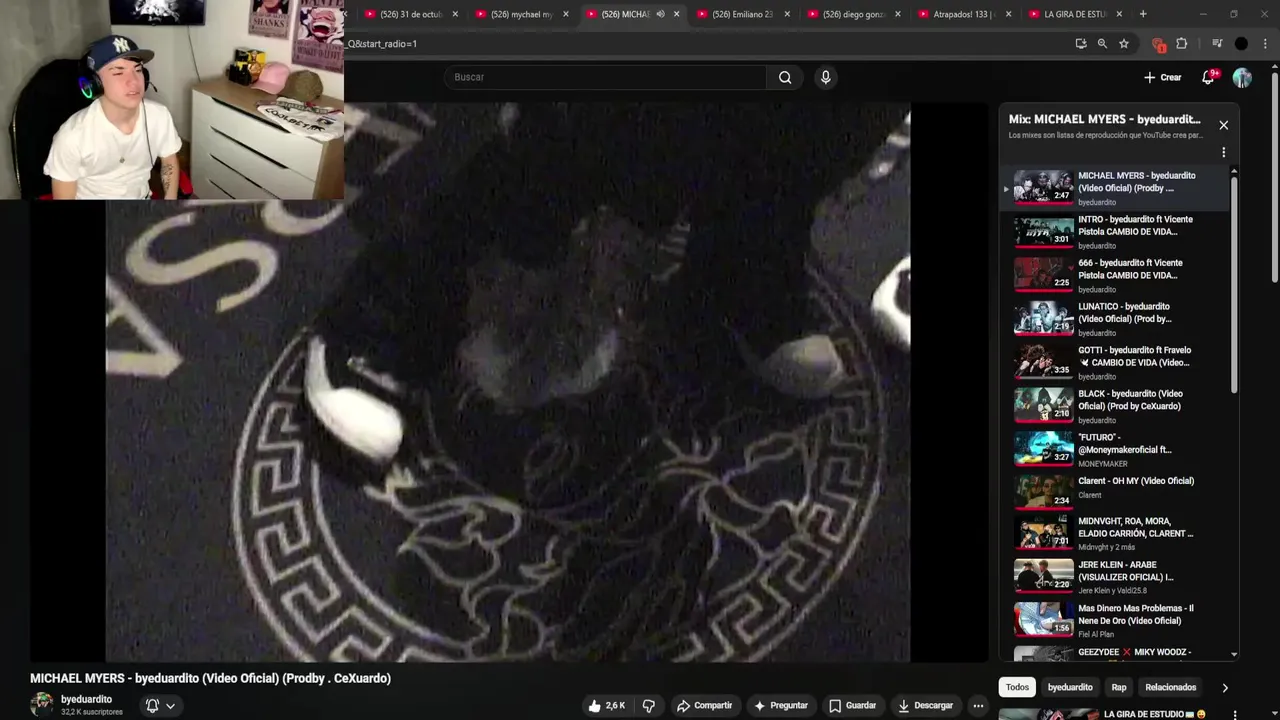
Task: Click the Guardar save button
Action: tap(852, 705)
